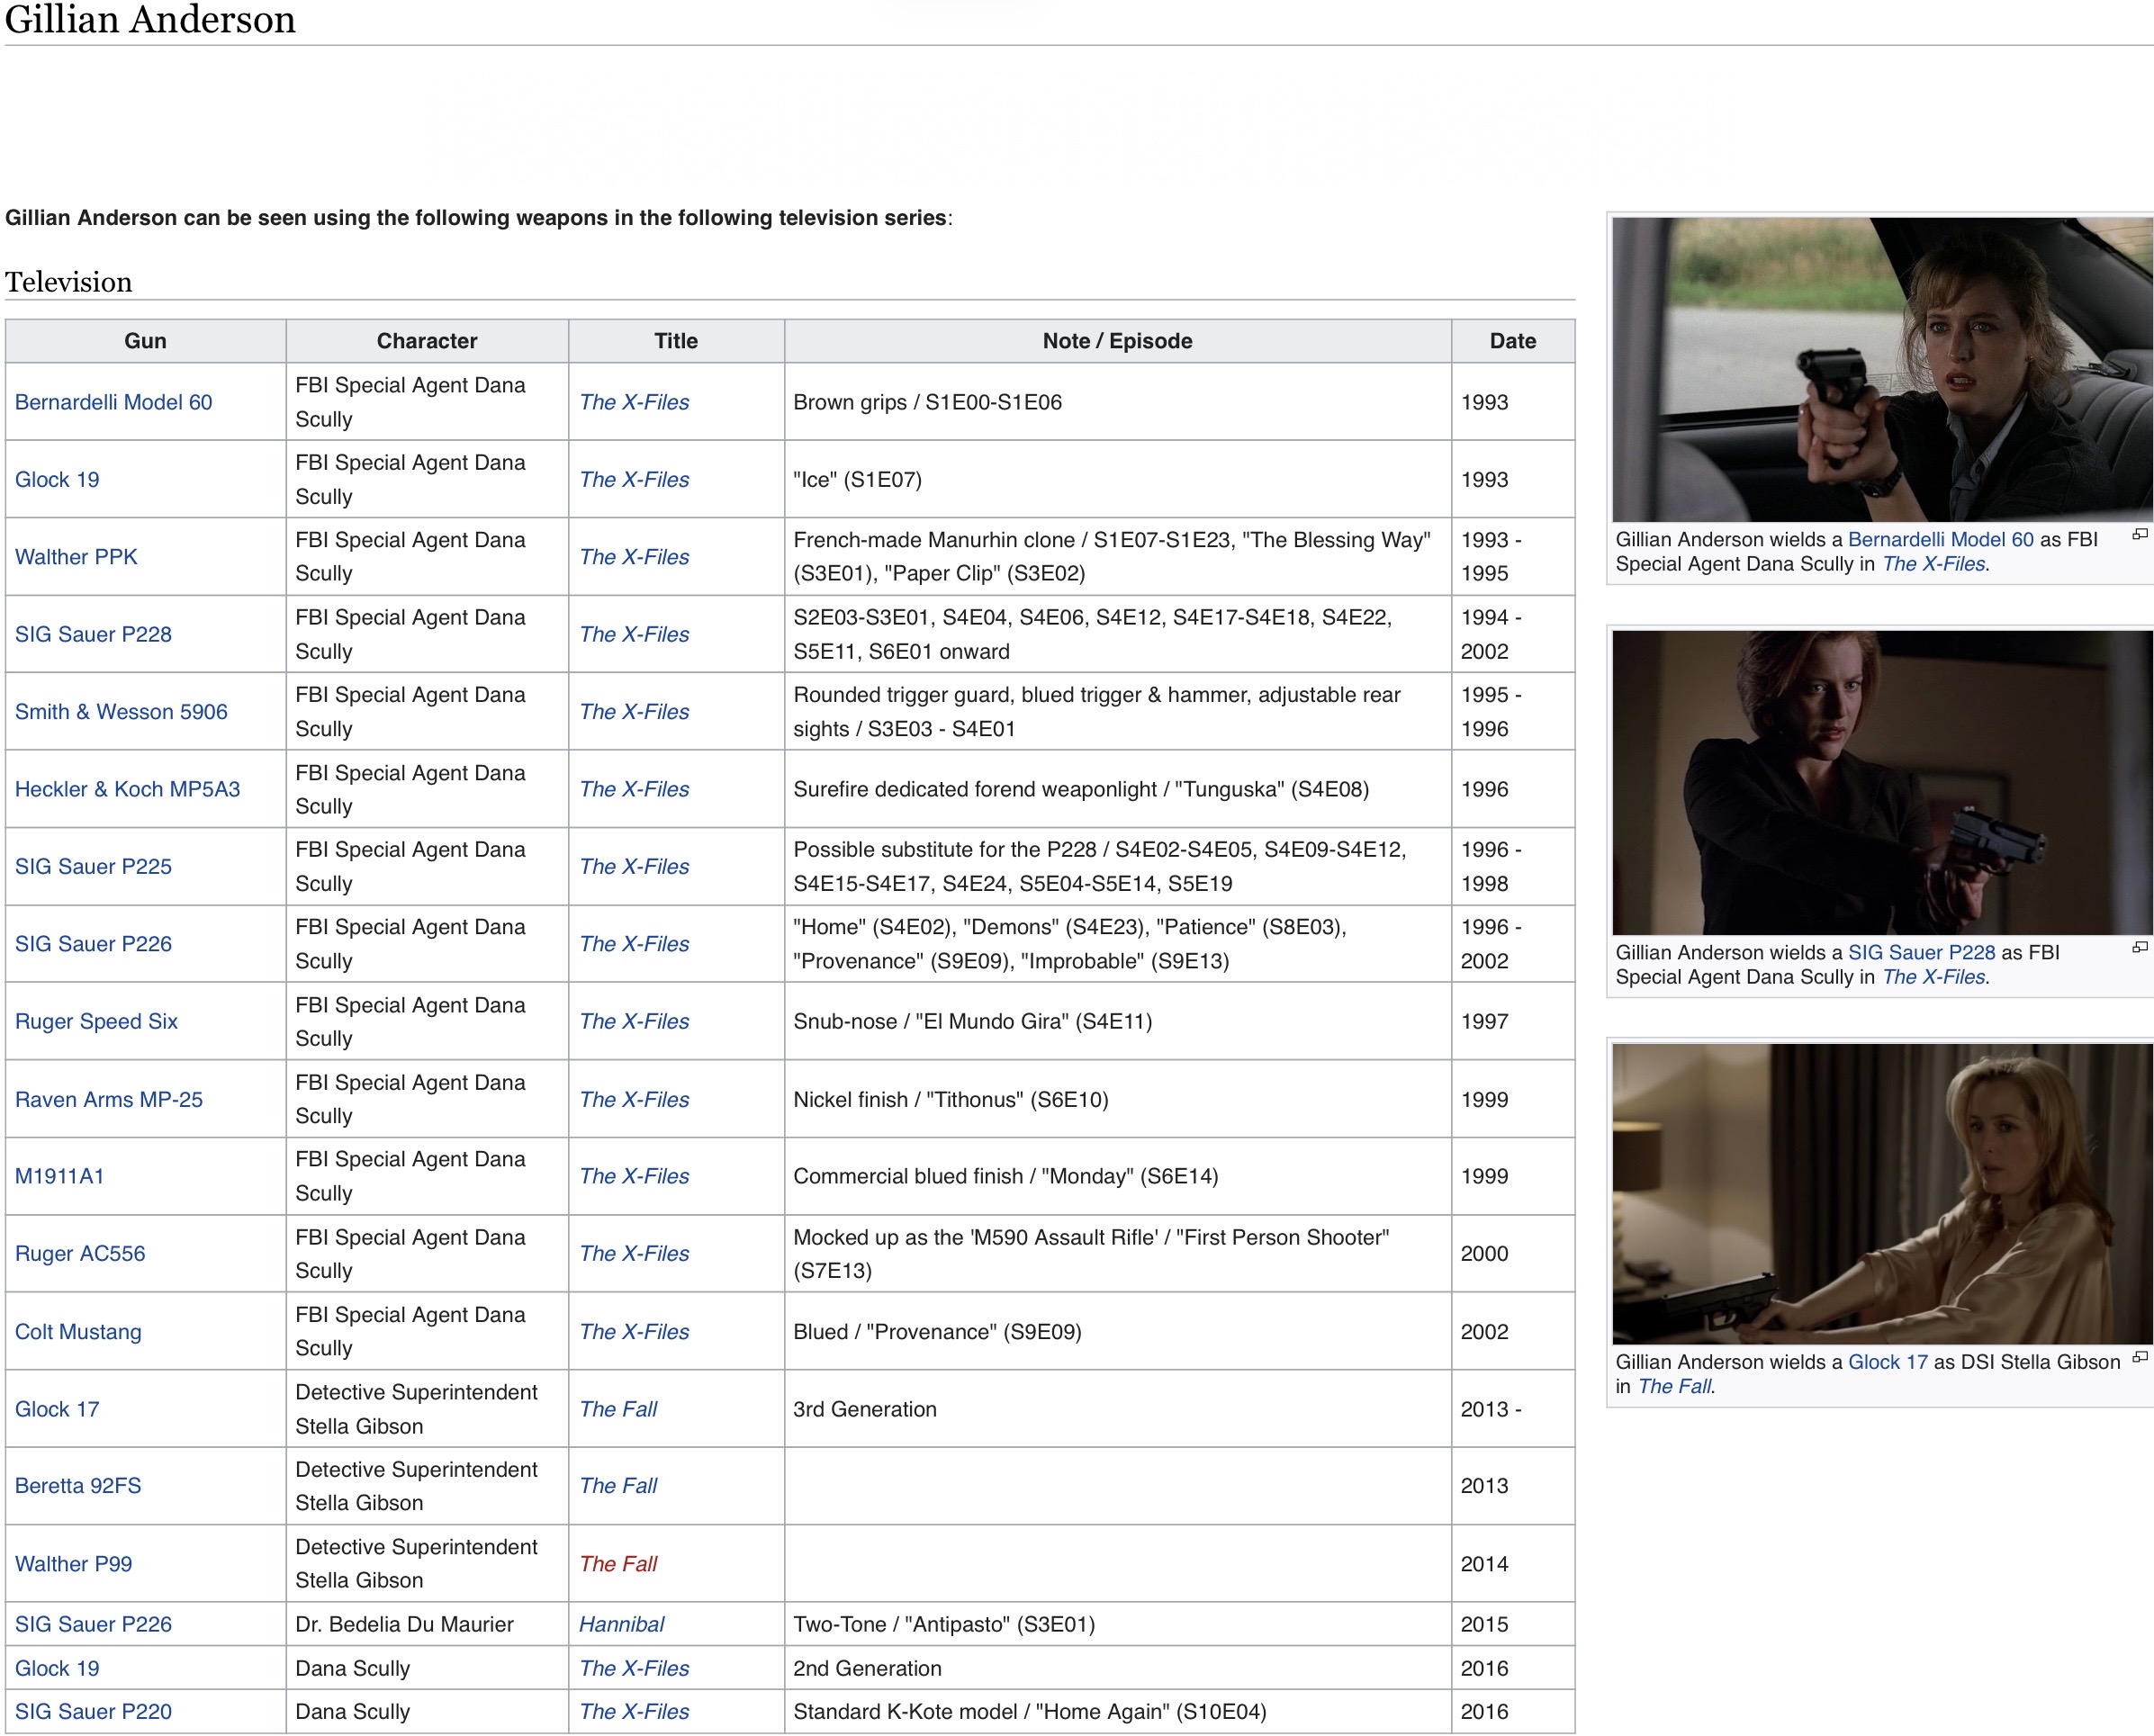Click enlarge icon beside Glock 17 caption

pos(2139,1357)
